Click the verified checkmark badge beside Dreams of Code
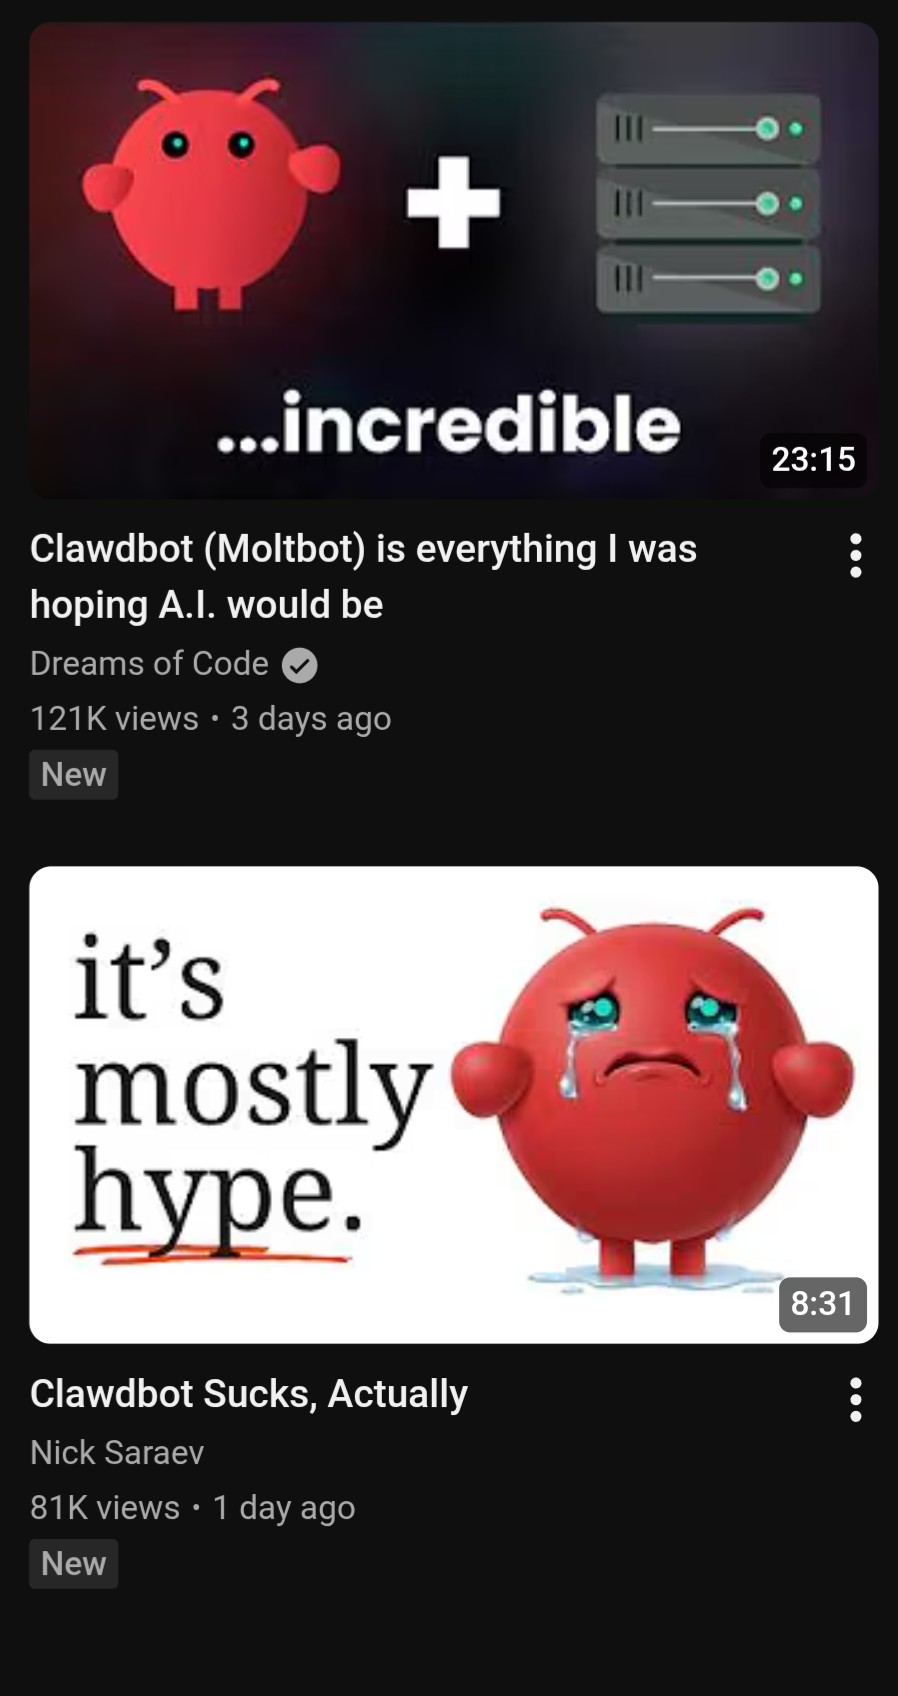The image size is (898, 1696). pos(300,665)
